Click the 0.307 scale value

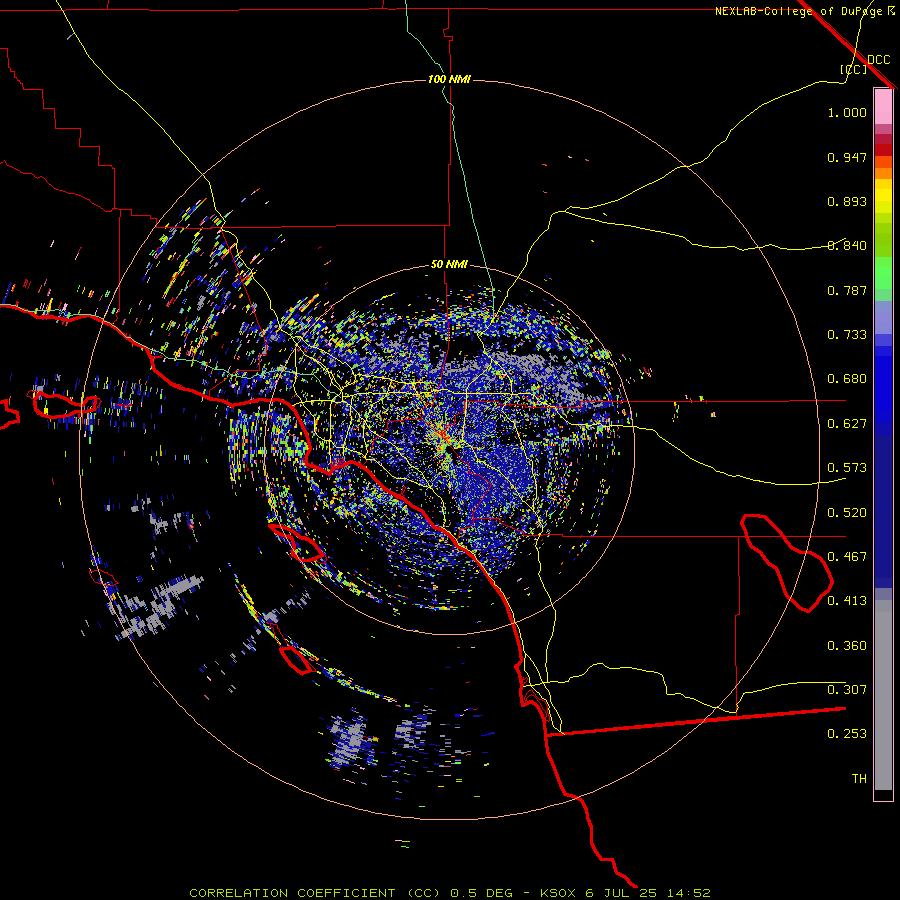coord(847,690)
